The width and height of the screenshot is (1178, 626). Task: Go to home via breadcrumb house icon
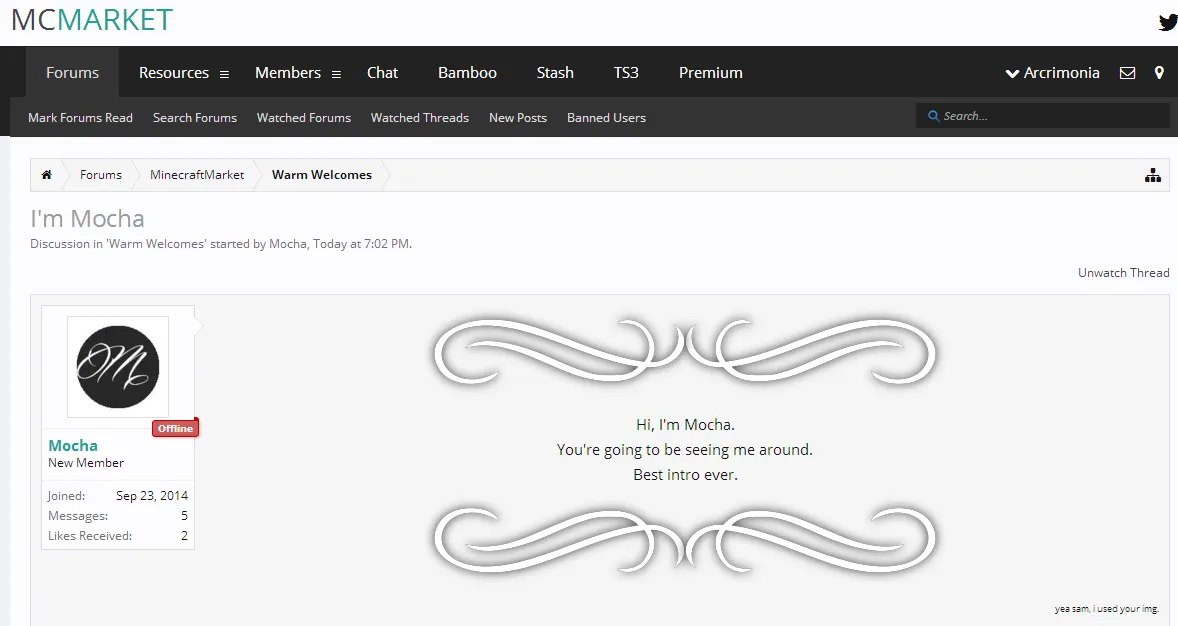click(47, 174)
